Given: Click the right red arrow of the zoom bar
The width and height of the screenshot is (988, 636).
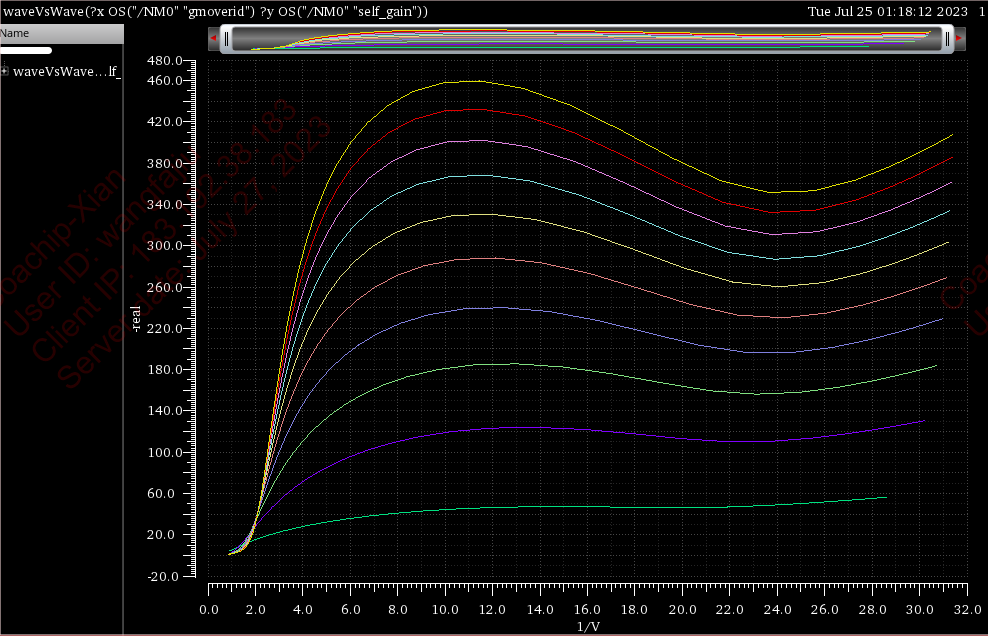Looking at the screenshot, I should (958, 38).
